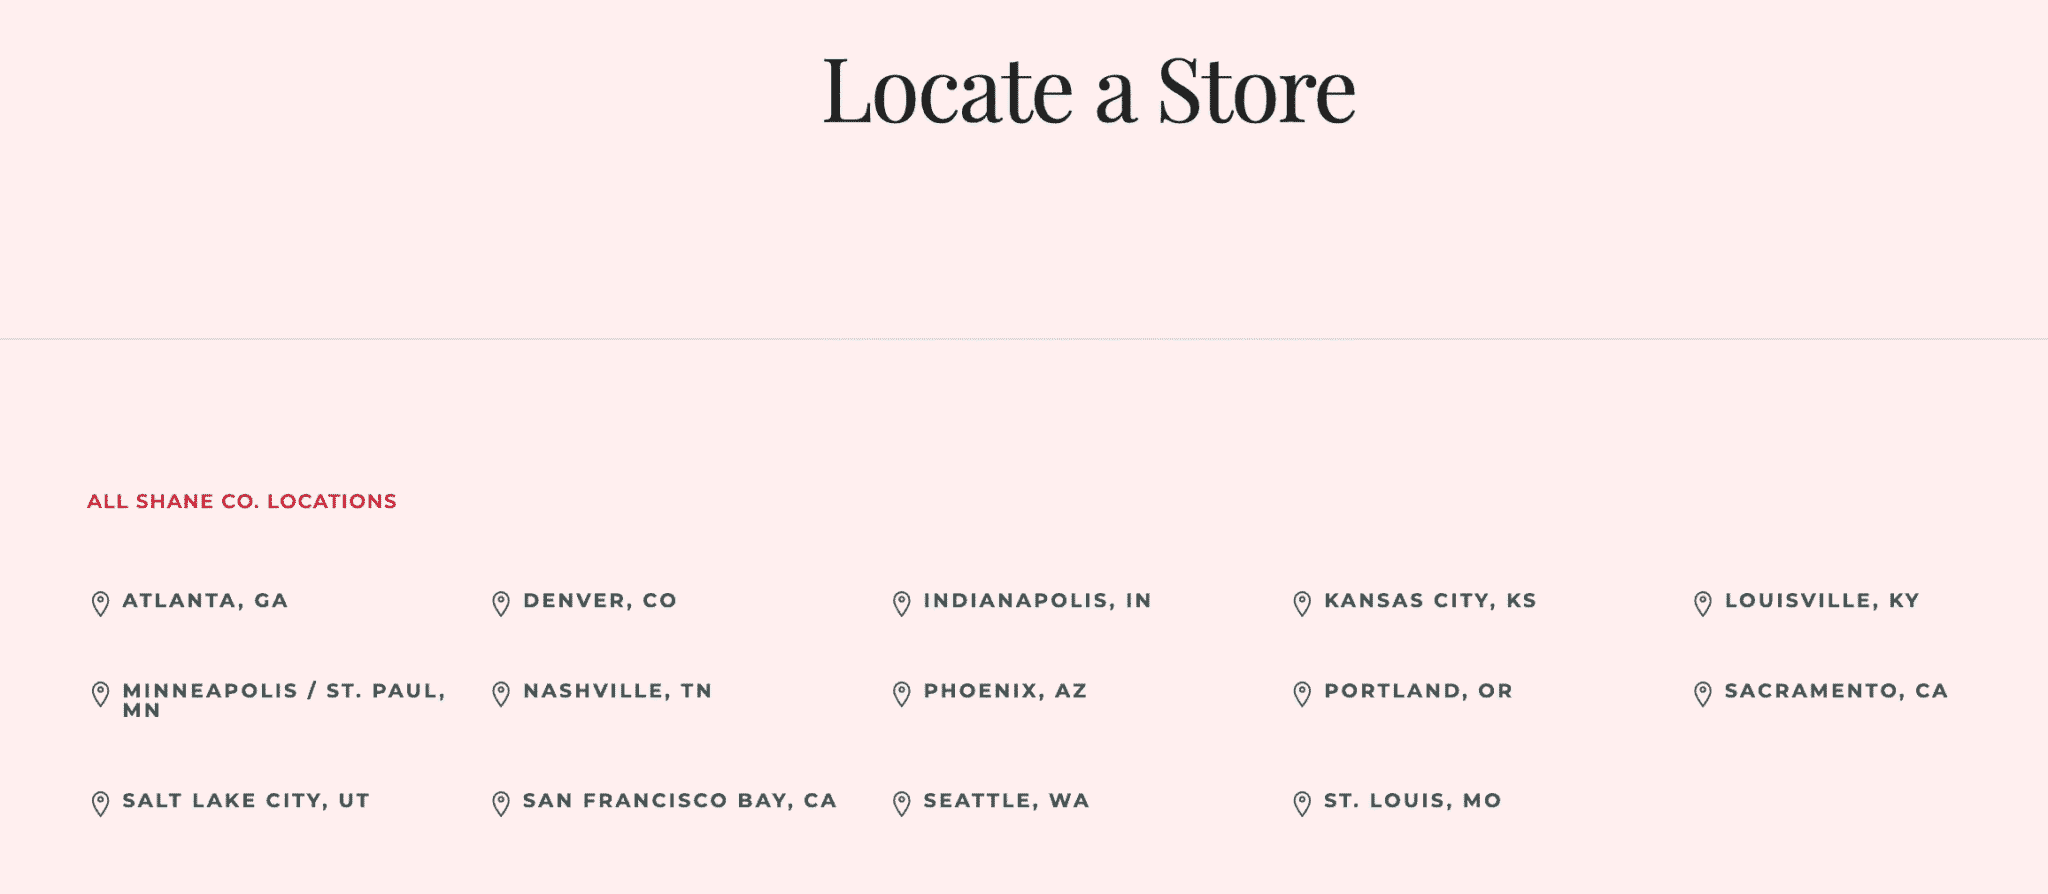Image resolution: width=2048 pixels, height=894 pixels.
Task: Click the Denver, CO map pin icon
Action: coord(501,601)
